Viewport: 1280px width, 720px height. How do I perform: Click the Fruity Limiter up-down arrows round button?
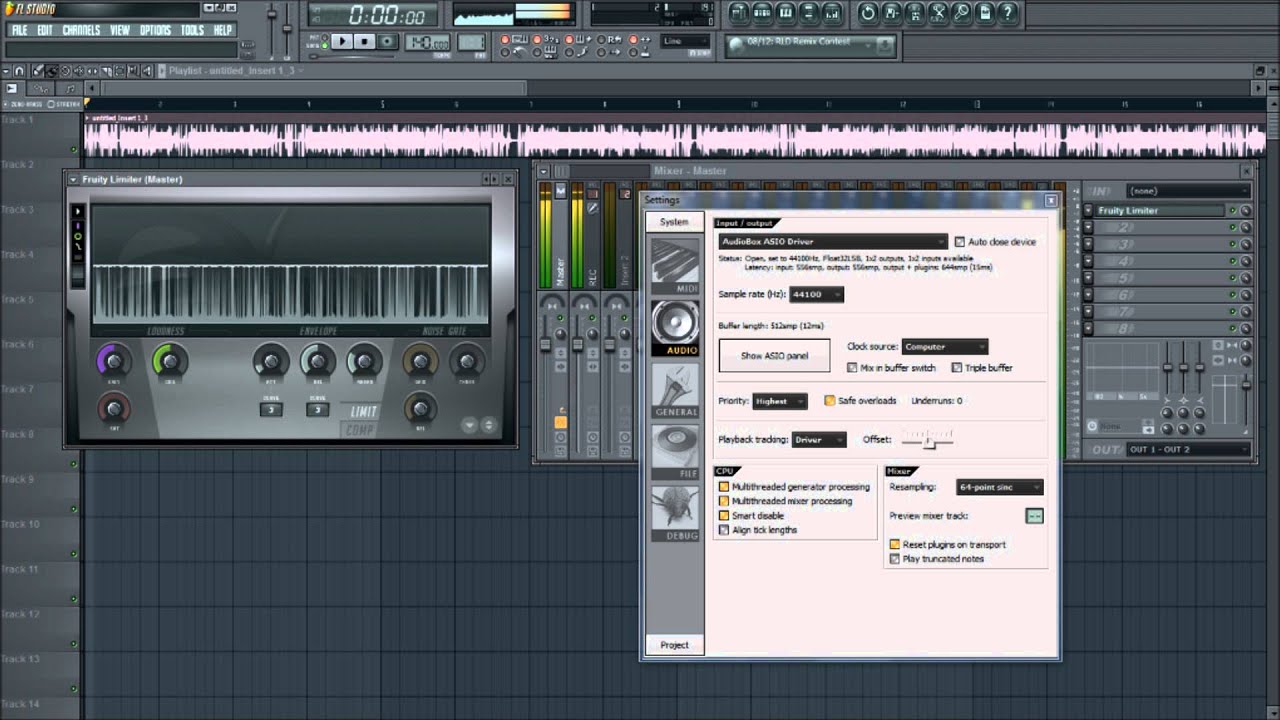coord(488,425)
